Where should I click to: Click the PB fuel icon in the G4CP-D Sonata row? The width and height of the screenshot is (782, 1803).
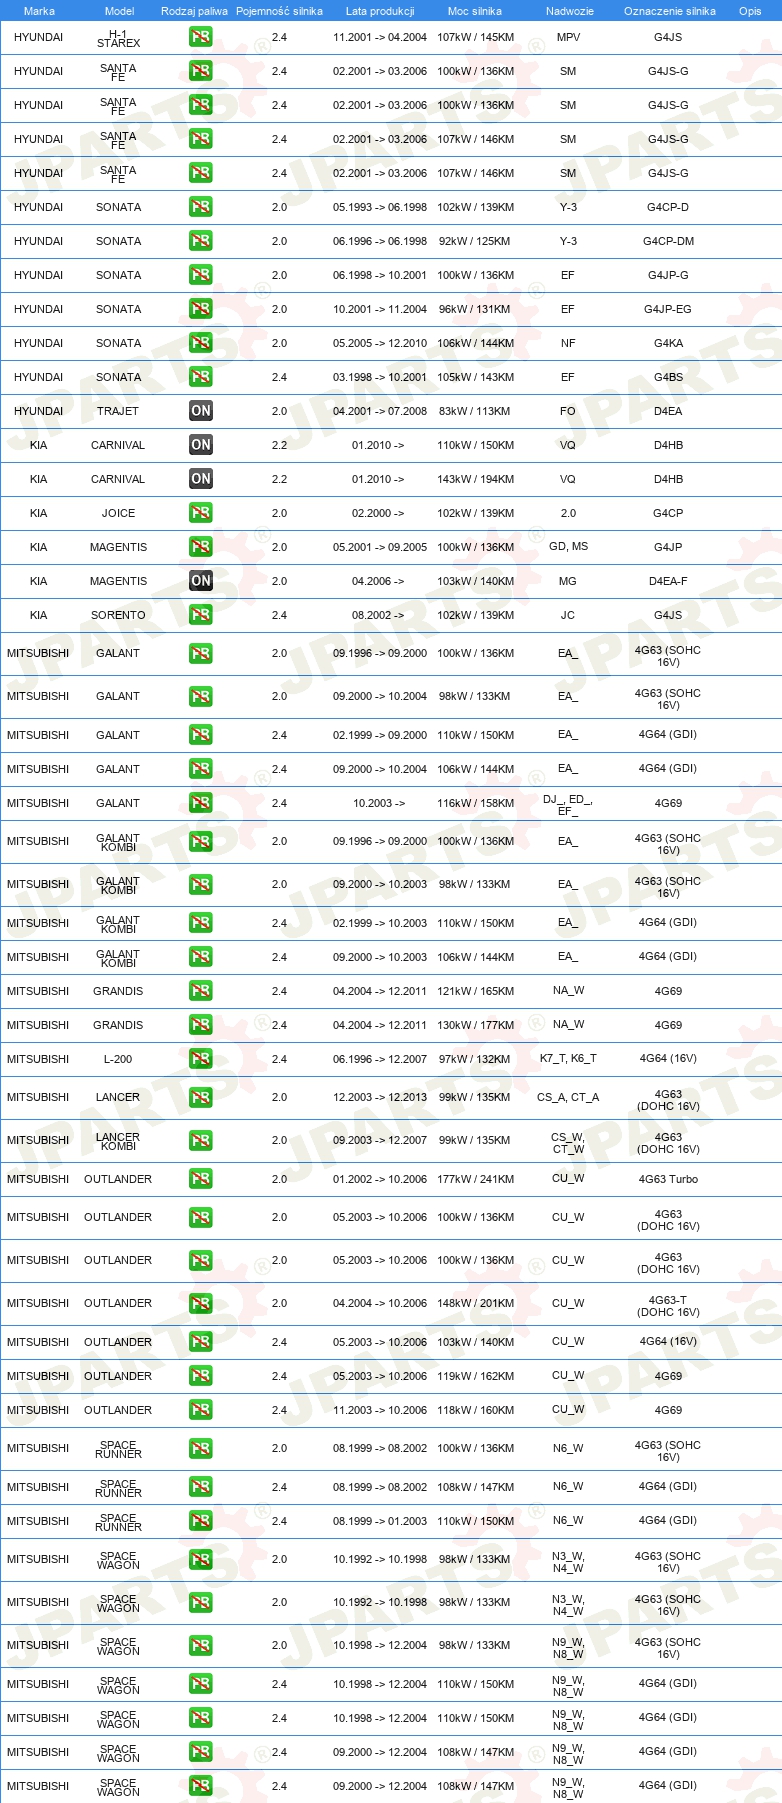200,207
